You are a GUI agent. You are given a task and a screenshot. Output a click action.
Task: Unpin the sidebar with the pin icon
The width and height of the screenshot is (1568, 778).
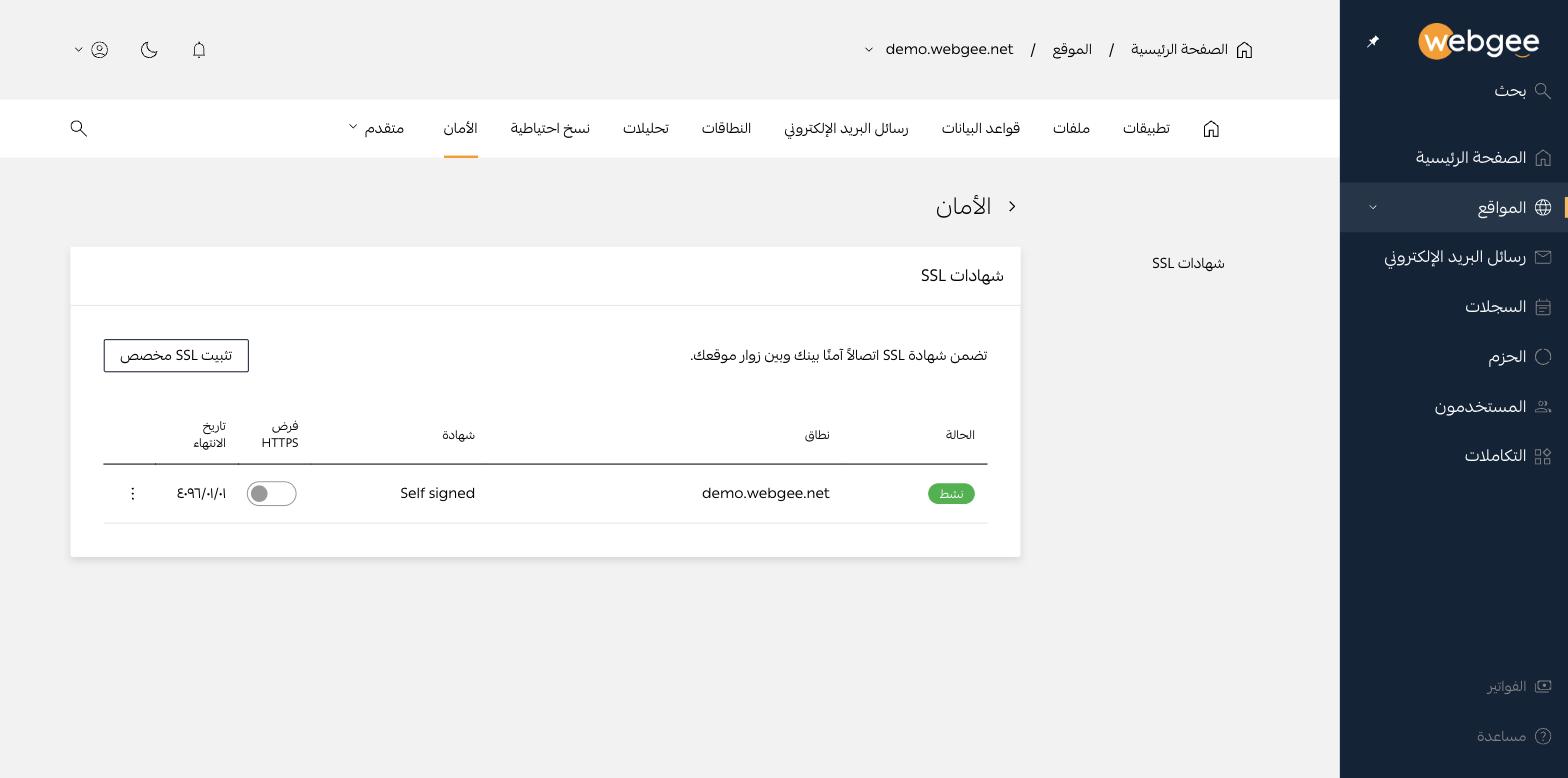click(x=1373, y=41)
